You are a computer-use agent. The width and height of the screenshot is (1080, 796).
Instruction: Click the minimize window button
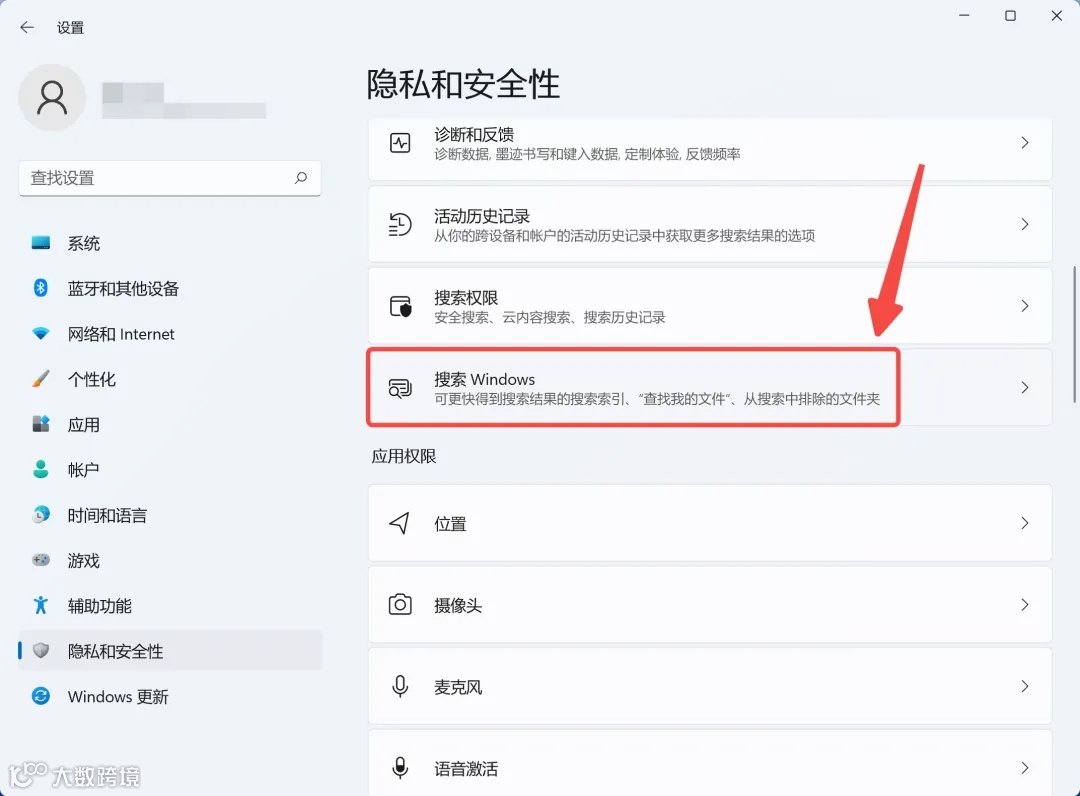coord(964,16)
